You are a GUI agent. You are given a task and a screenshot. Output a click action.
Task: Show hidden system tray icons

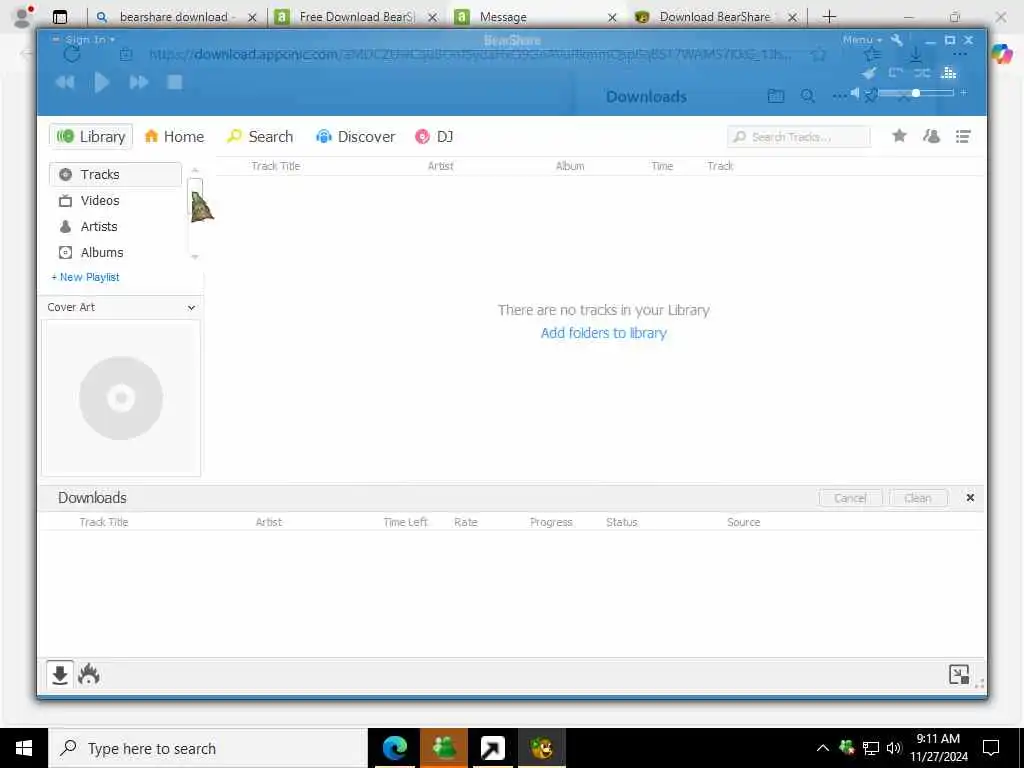coord(823,748)
